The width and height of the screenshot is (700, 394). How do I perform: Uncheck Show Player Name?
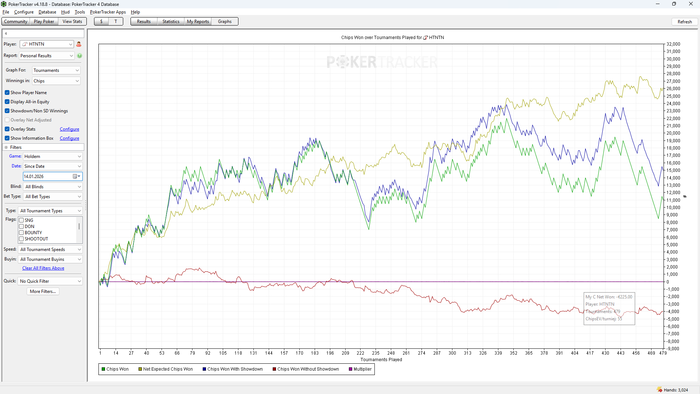click(x=7, y=92)
